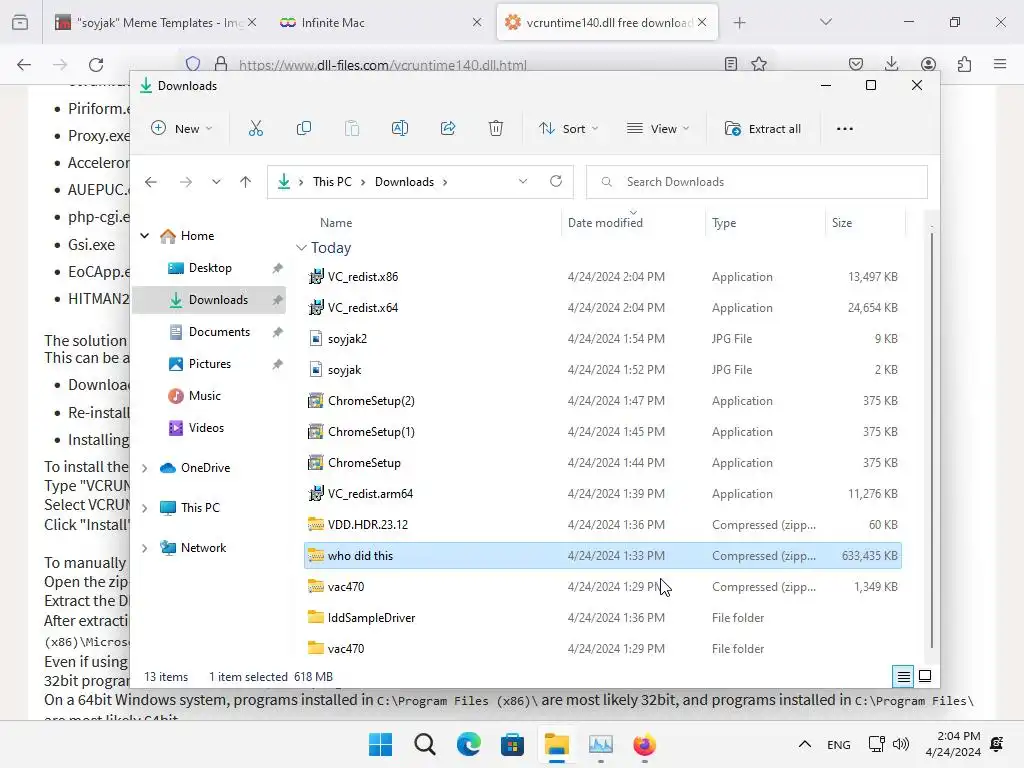Expand the OneDrive tree node
This screenshot has width=1024, height=768.
[144, 468]
